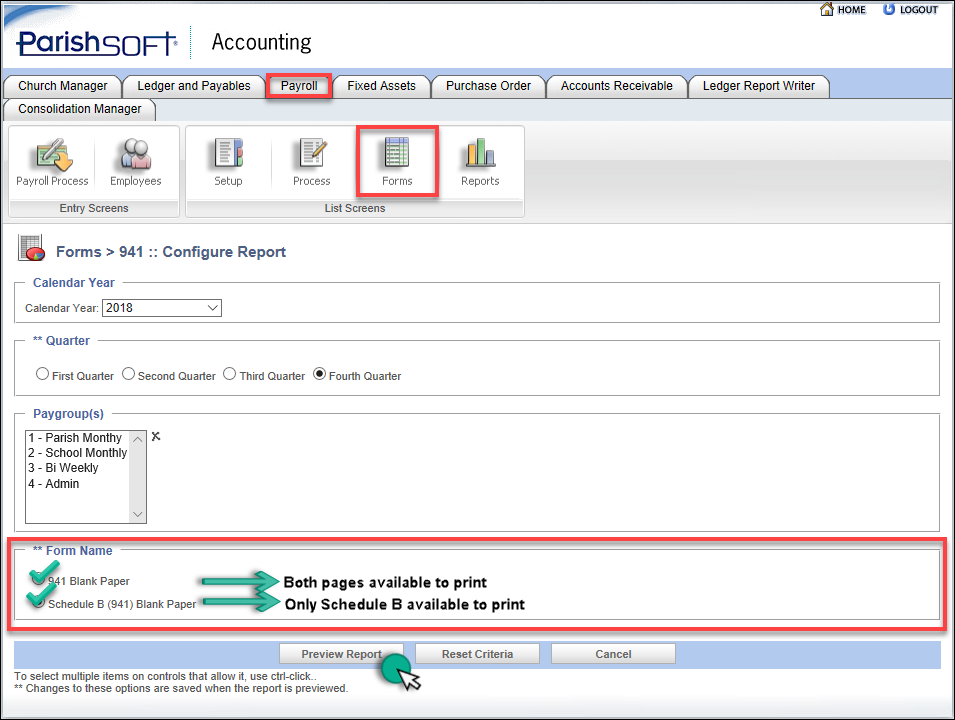Select Schedule B (941) Blank Paper option
Screen dimensions: 955x720
click(38, 602)
